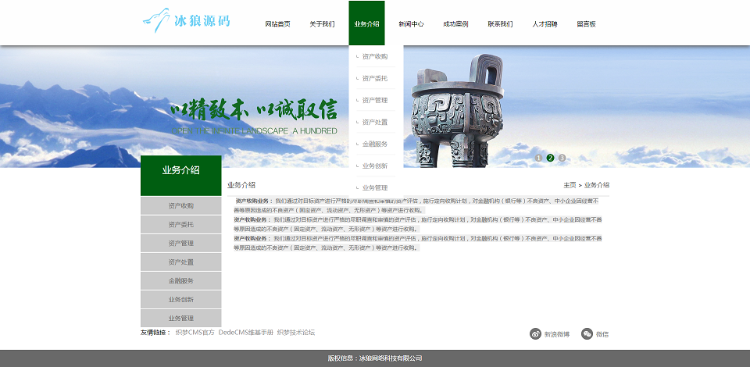Click the 冰狼源码 wolf logo

(x=187, y=21)
